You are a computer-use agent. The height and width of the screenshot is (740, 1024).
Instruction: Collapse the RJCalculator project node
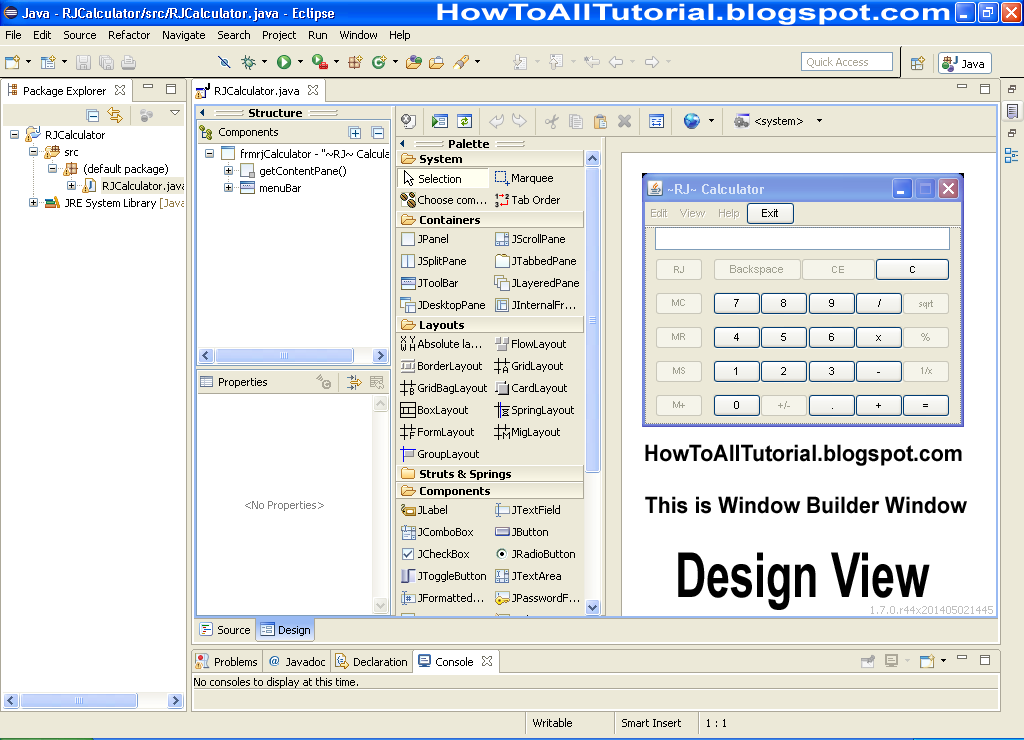pos(14,135)
